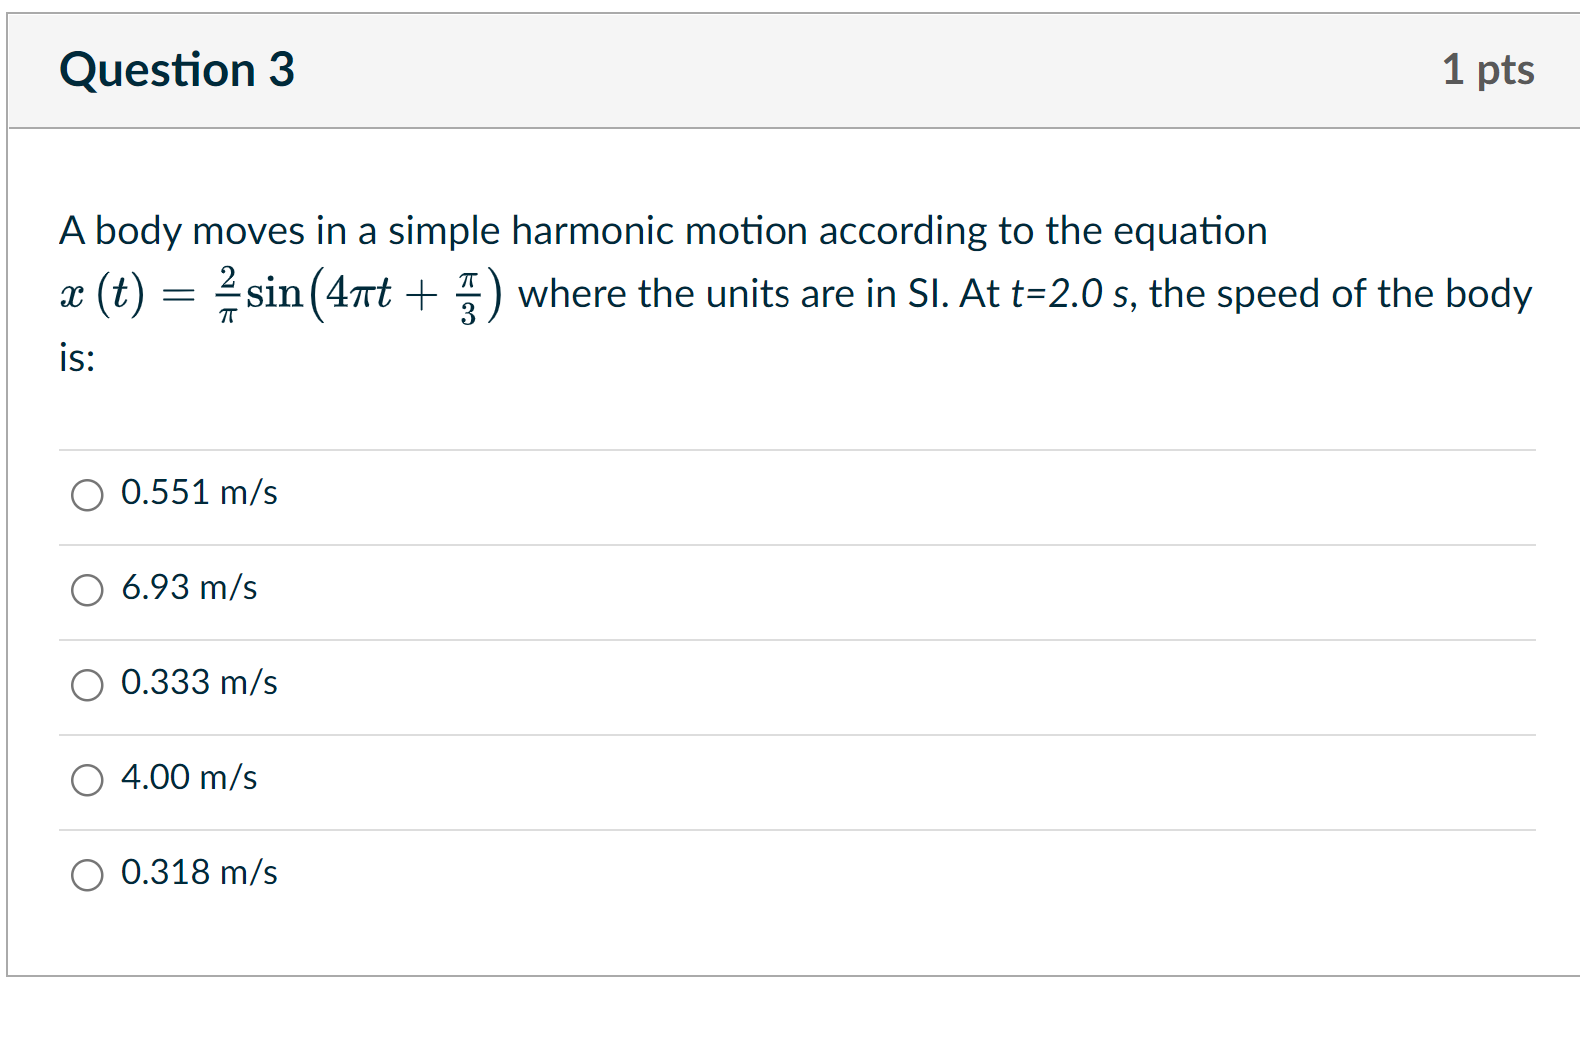
Task: Click the harmonic motion equation text
Action: click(280, 293)
